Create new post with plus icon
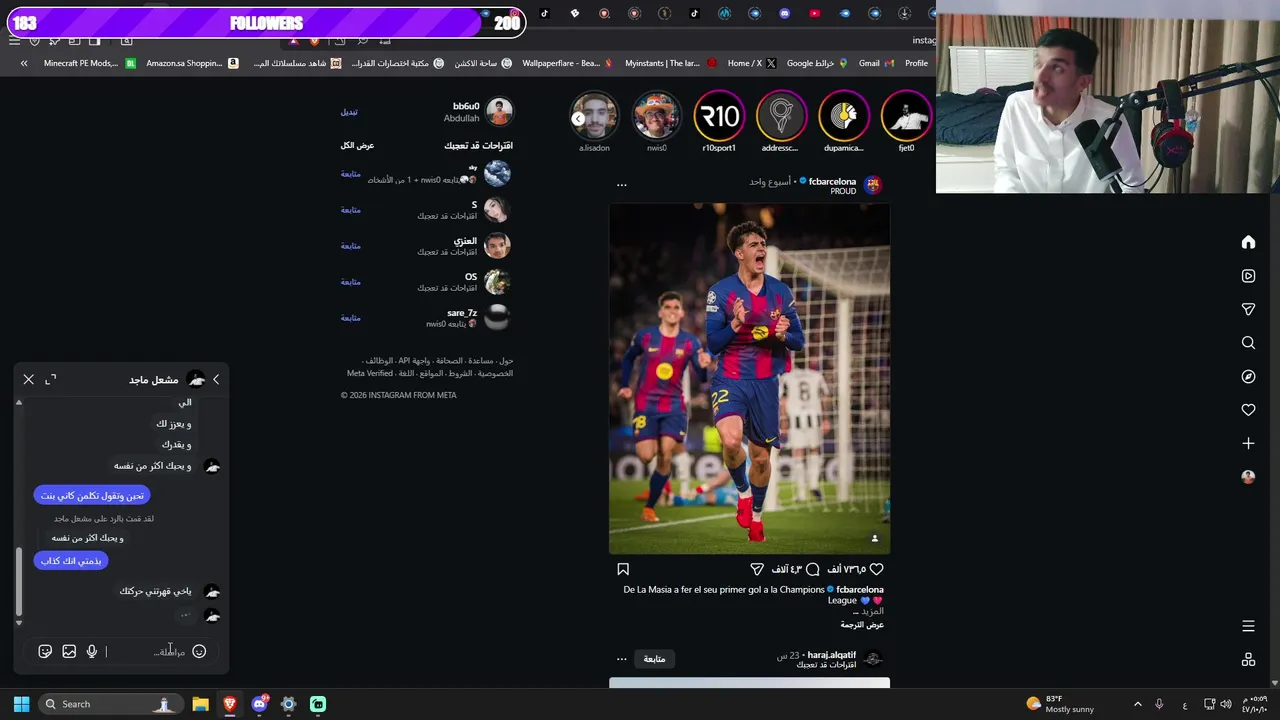 click(1248, 443)
